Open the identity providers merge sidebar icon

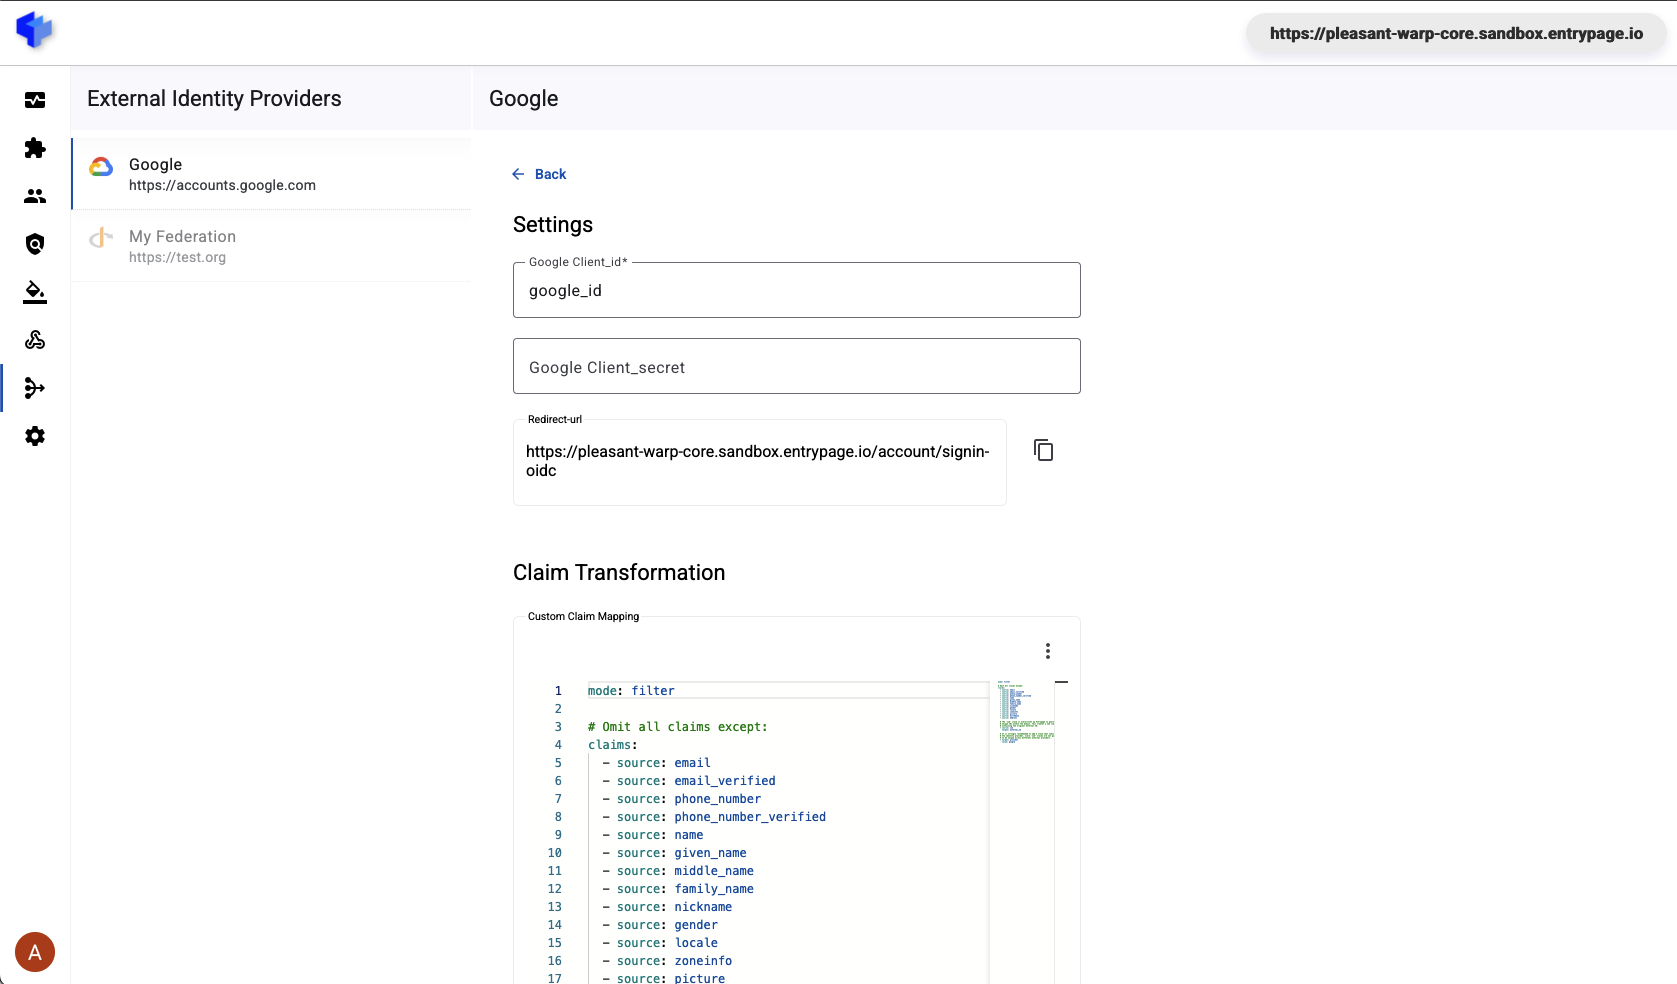tap(35, 388)
